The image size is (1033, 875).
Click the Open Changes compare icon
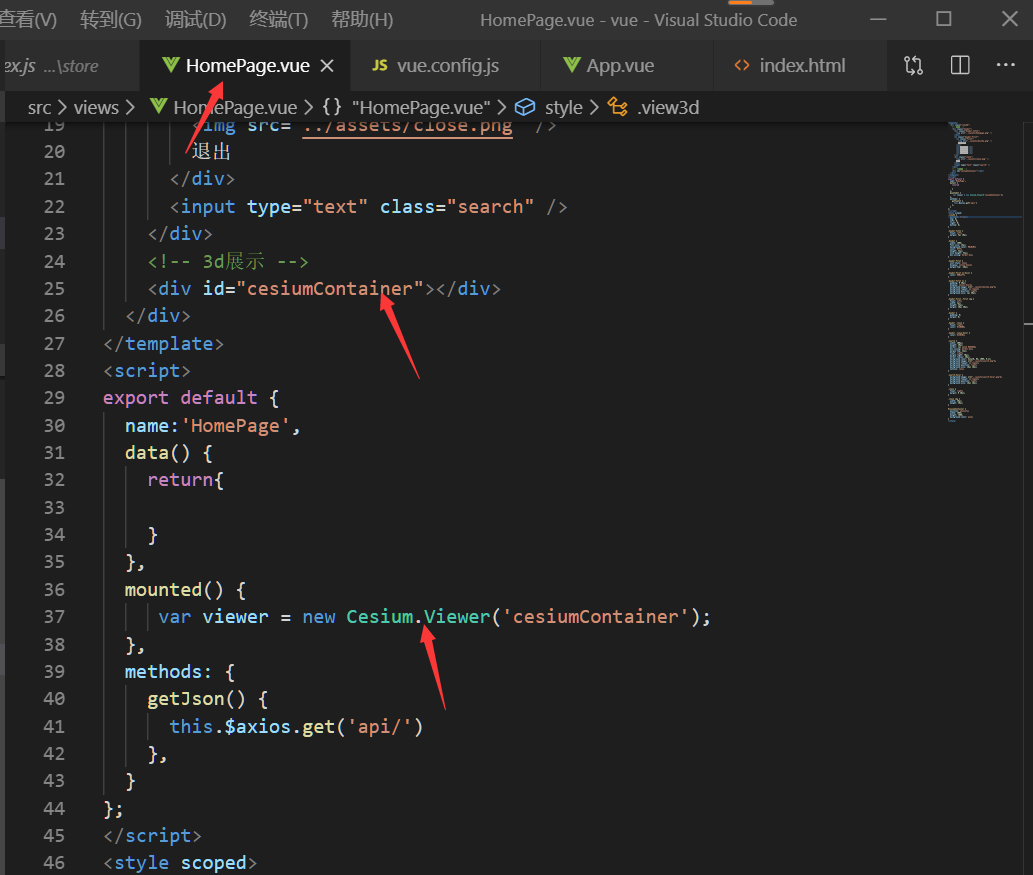point(913,65)
